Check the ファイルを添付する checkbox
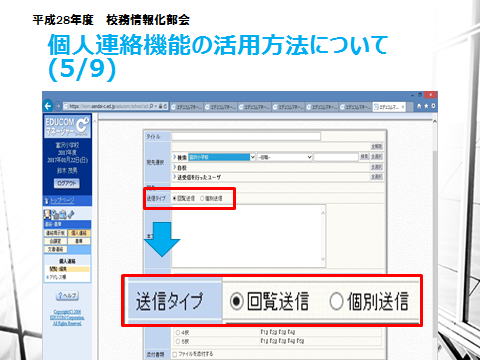The height and width of the screenshot is (360, 480). point(175,354)
